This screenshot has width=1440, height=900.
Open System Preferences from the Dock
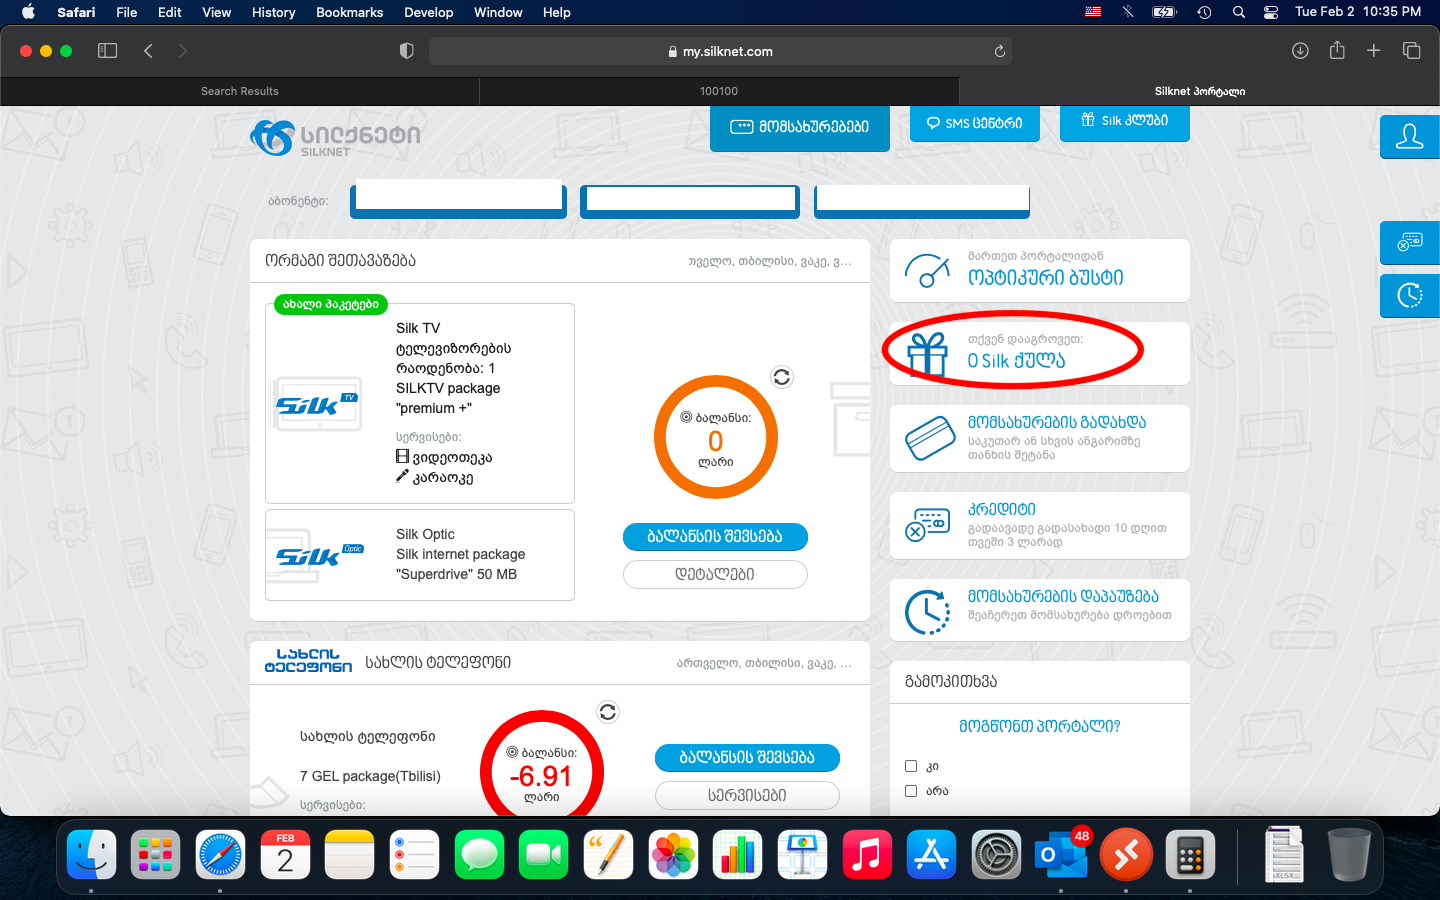click(996, 855)
